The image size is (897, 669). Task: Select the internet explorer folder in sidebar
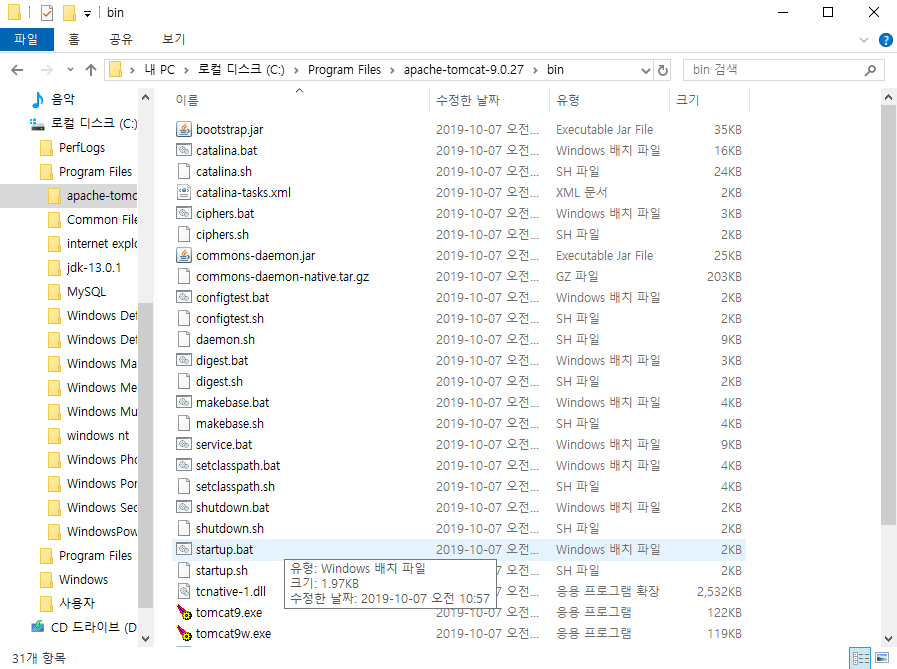click(102, 244)
